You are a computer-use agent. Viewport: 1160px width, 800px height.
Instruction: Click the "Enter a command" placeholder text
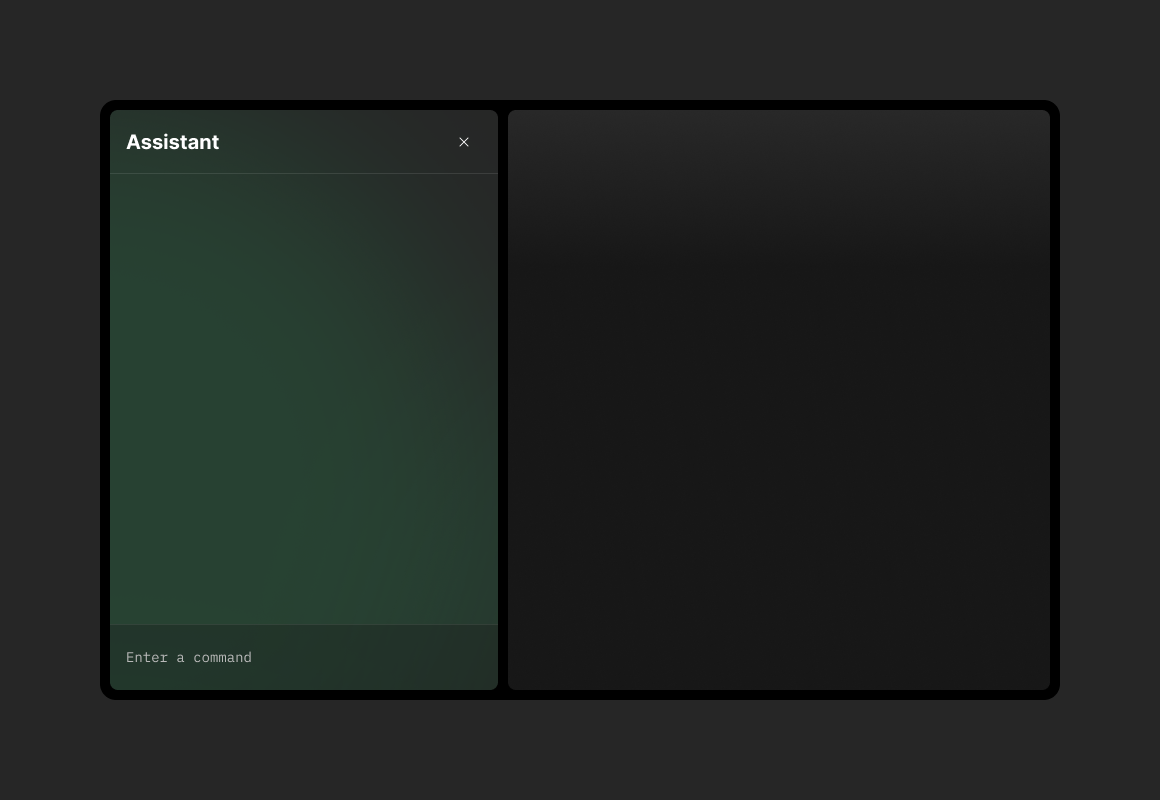point(189,657)
